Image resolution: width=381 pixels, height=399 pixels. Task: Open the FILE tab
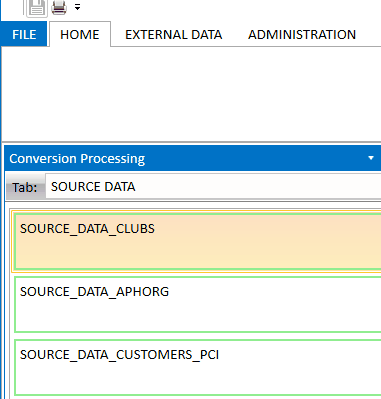[24, 34]
